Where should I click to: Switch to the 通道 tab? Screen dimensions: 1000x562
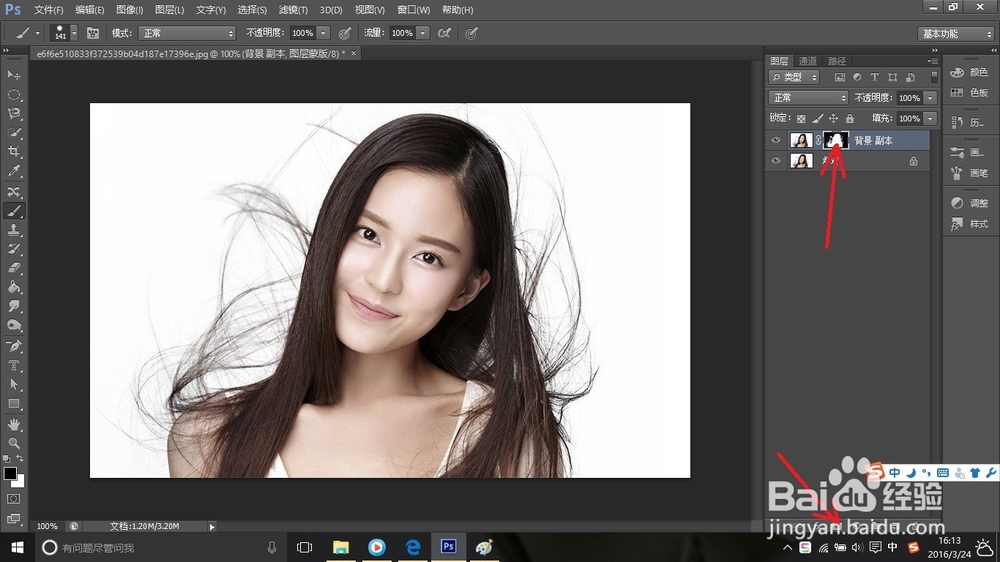click(x=808, y=61)
